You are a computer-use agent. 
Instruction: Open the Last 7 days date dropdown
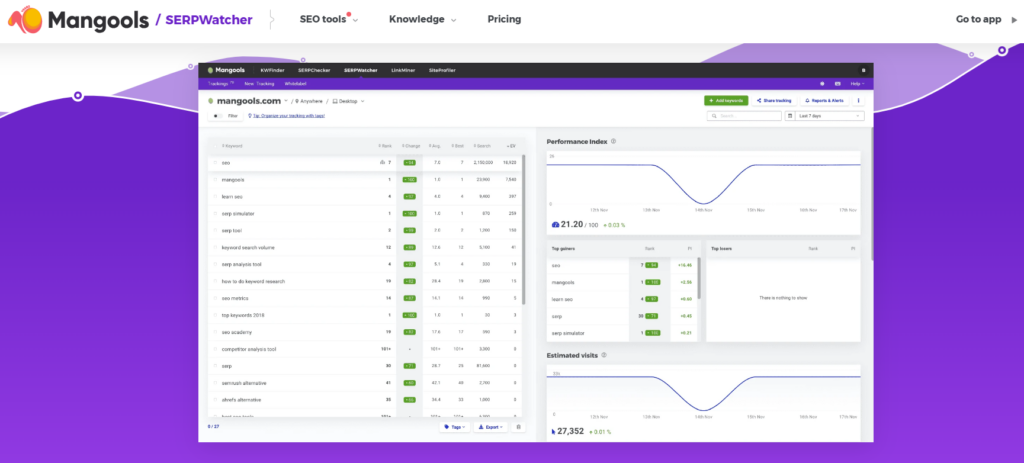(829, 116)
